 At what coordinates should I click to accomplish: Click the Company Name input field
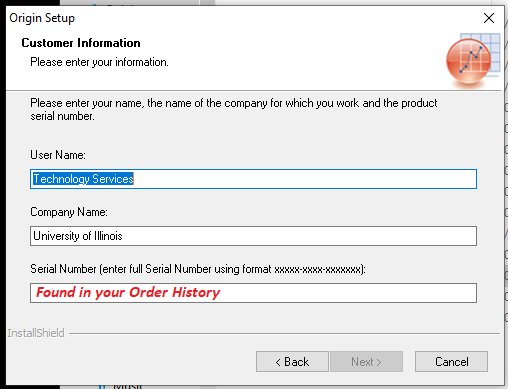pyautogui.click(x=253, y=236)
